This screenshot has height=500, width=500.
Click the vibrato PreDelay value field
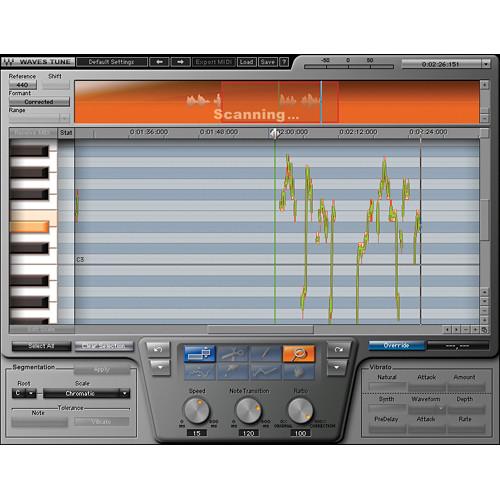tap(387, 429)
